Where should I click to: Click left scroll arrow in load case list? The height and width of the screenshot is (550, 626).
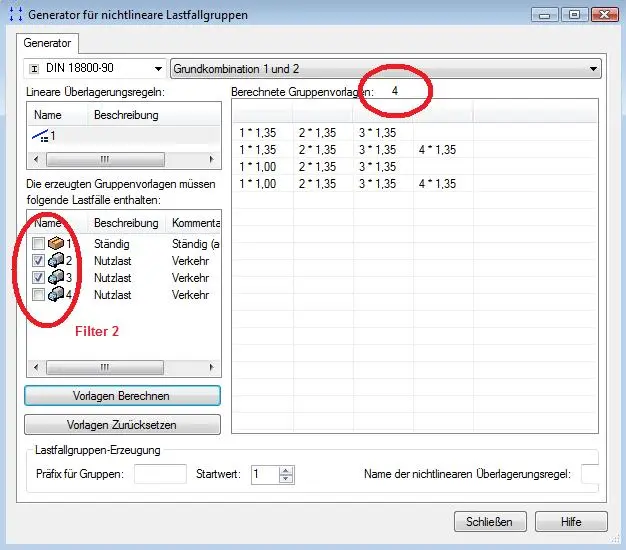(x=36, y=367)
